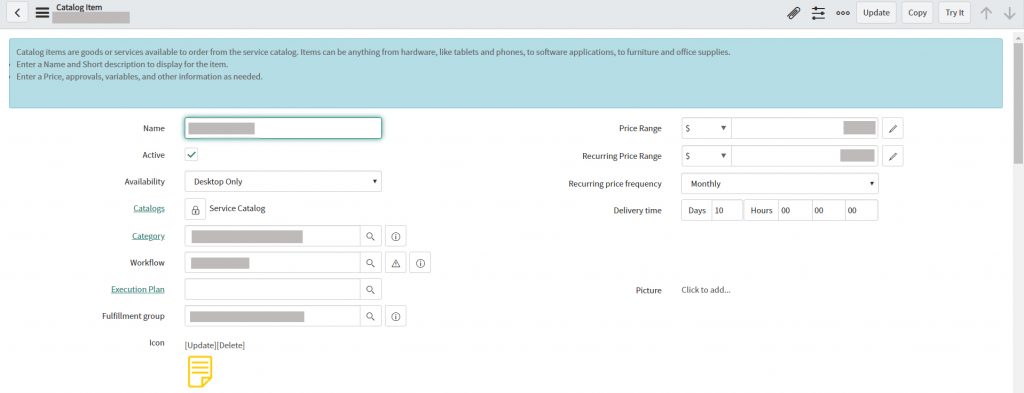Click to add a Picture
The height and width of the screenshot is (393, 1024).
[706, 290]
